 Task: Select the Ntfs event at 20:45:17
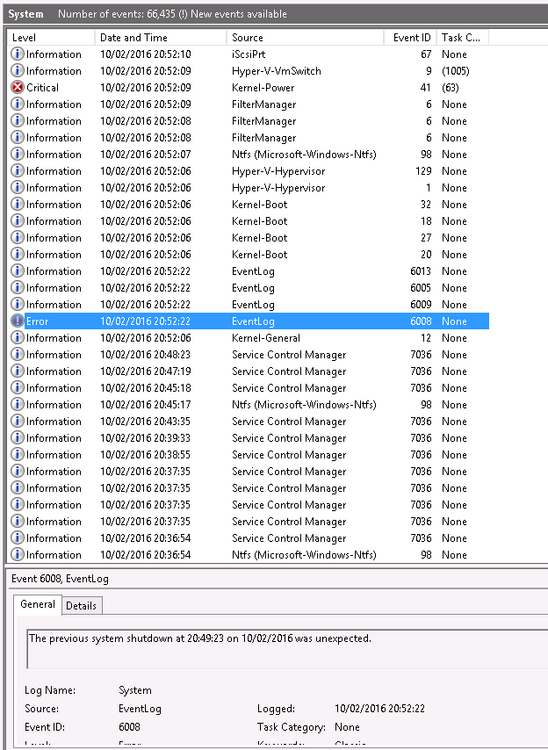(249, 405)
